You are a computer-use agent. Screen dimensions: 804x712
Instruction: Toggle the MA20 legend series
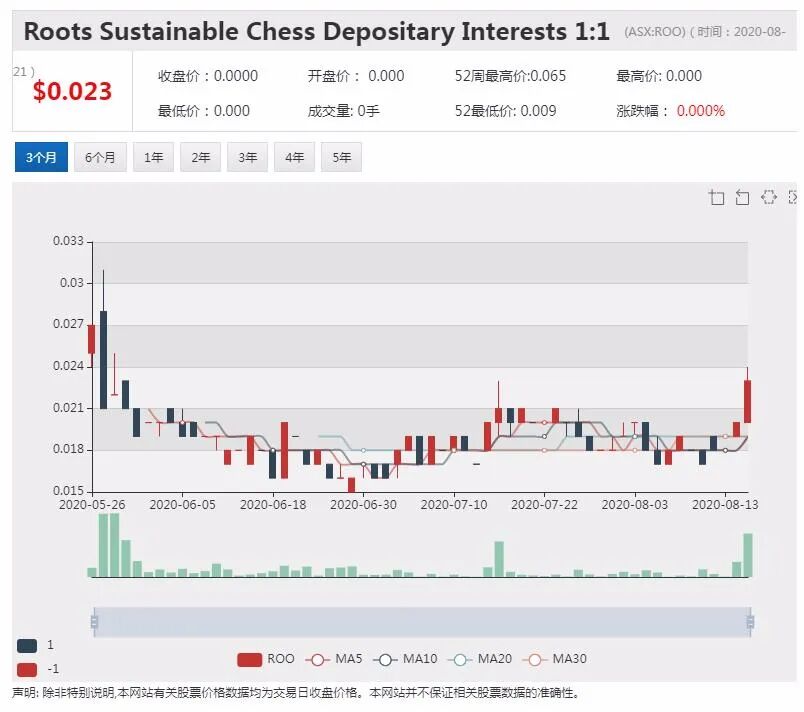[x=479, y=659]
